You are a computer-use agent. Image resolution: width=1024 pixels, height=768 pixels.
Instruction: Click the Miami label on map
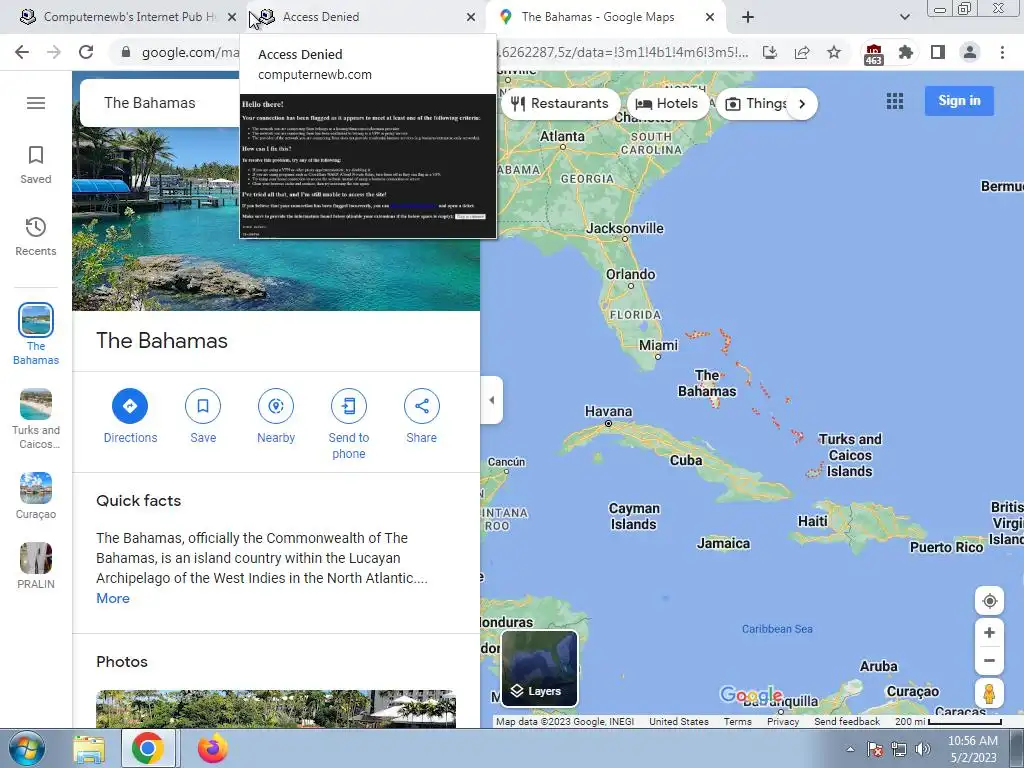(x=658, y=345)
